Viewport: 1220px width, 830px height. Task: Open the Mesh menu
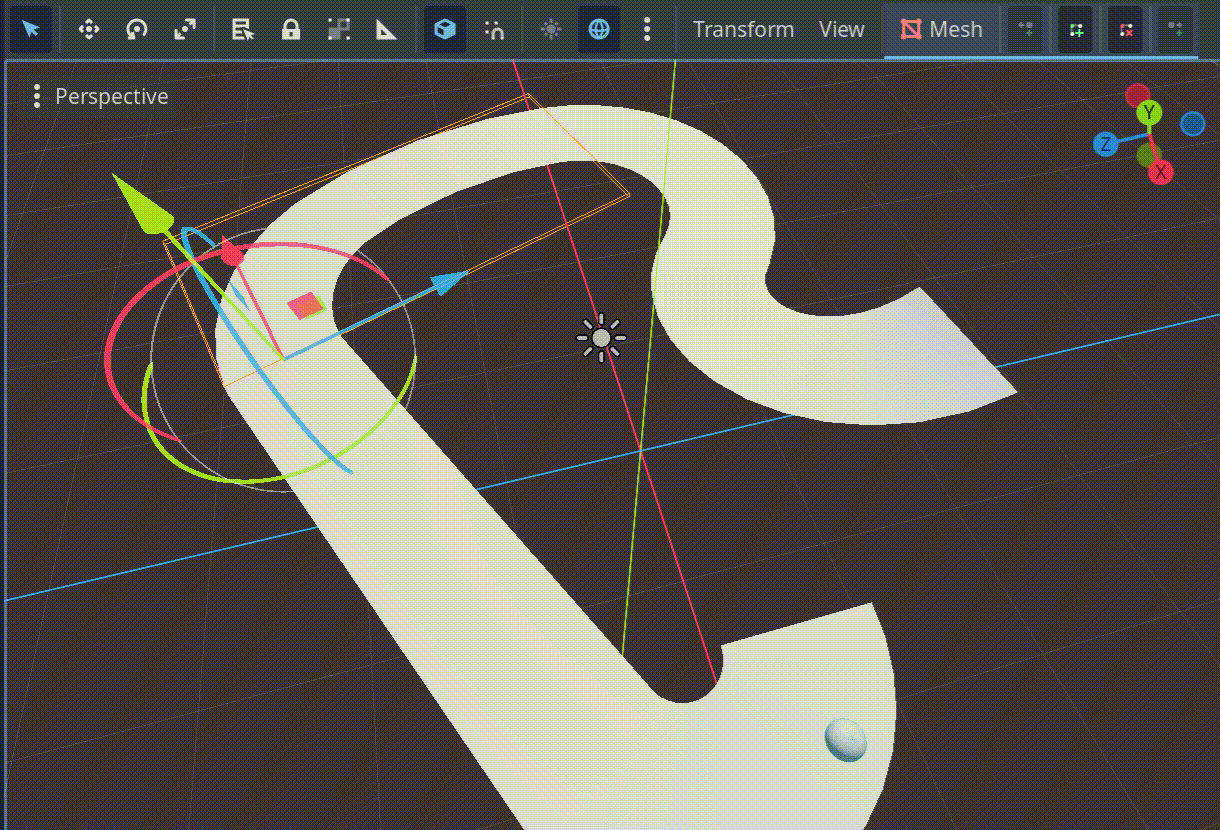click(x=941, y=29)
